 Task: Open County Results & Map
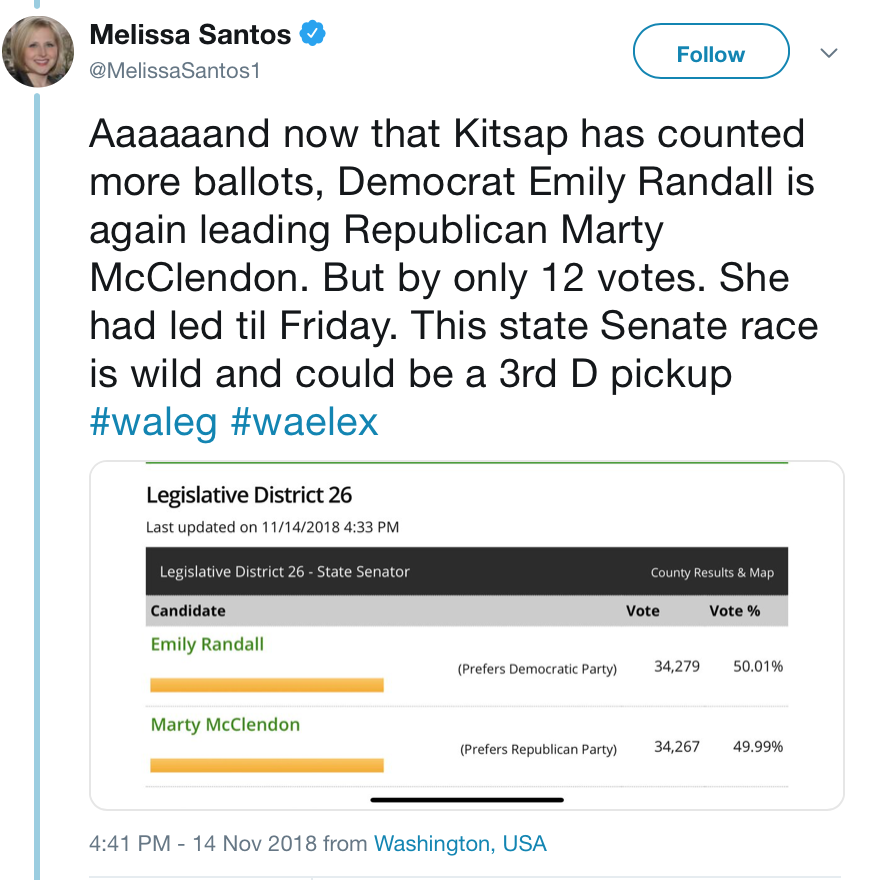point(712,573)
